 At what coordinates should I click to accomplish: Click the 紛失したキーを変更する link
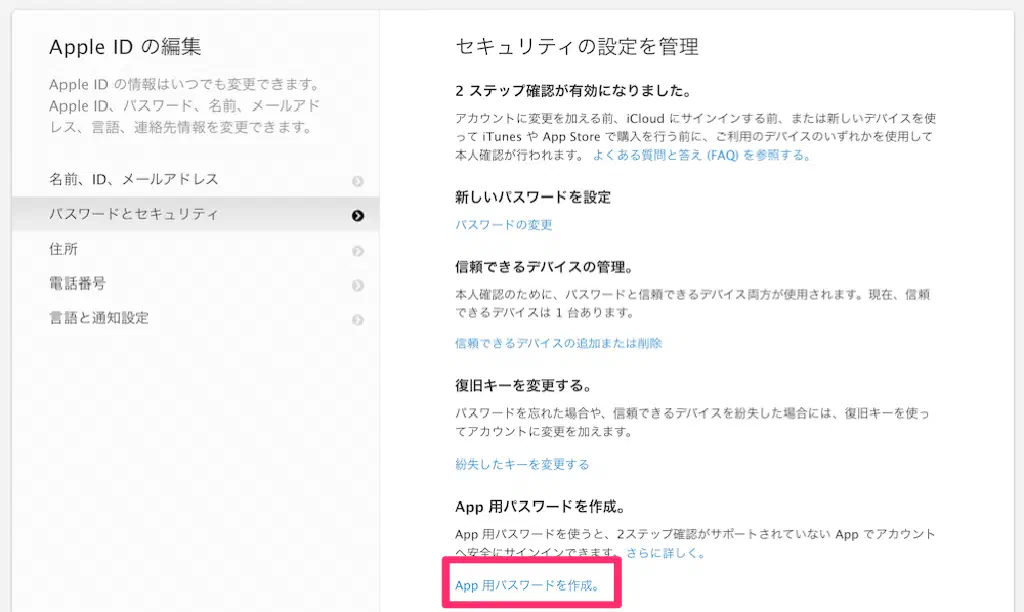click(522, 464)
